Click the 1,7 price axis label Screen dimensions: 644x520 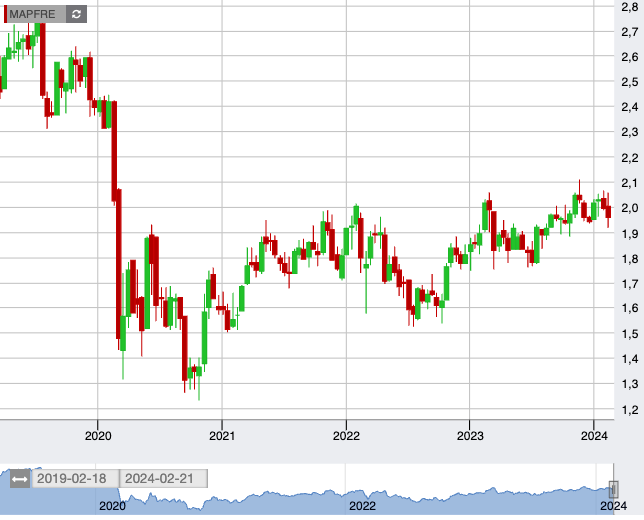(630, 284)
